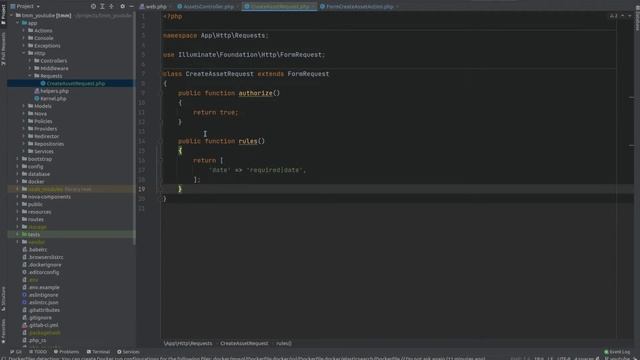Open the Event Log
The width and height of the screenshot is (640, 360).
pyautogui.click(x=617, y=352)
